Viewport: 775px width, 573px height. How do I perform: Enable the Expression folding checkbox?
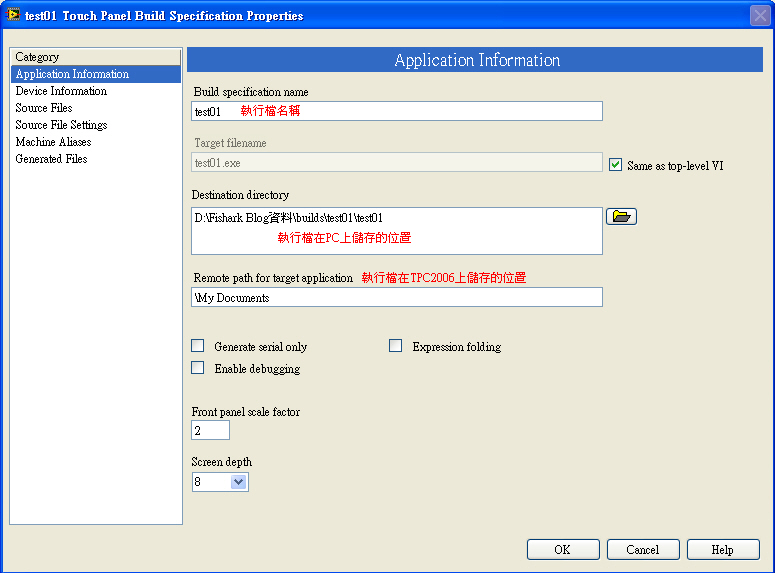(395, 346)
